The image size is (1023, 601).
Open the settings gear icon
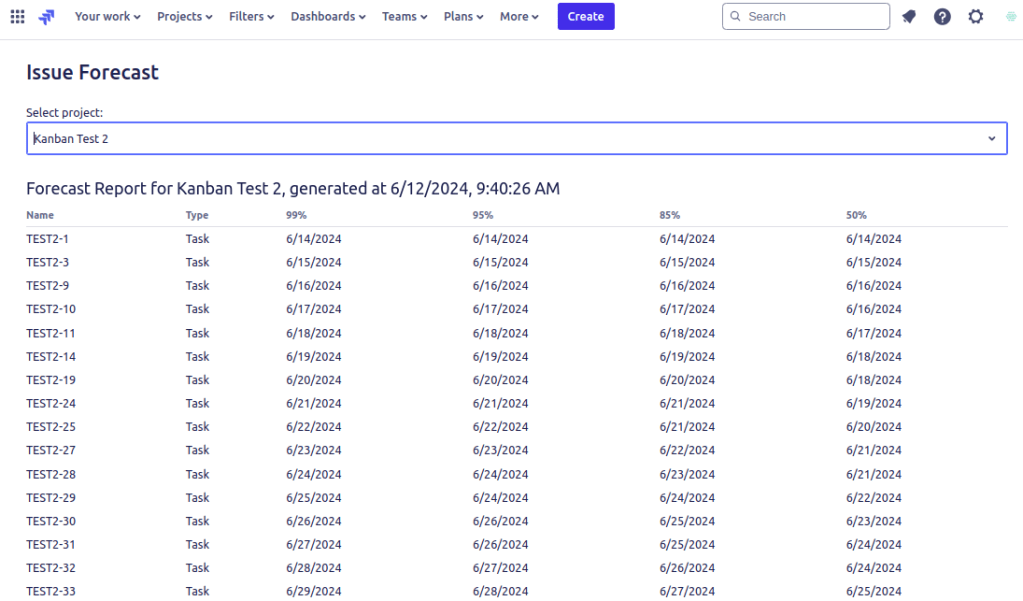pos(976,16)
